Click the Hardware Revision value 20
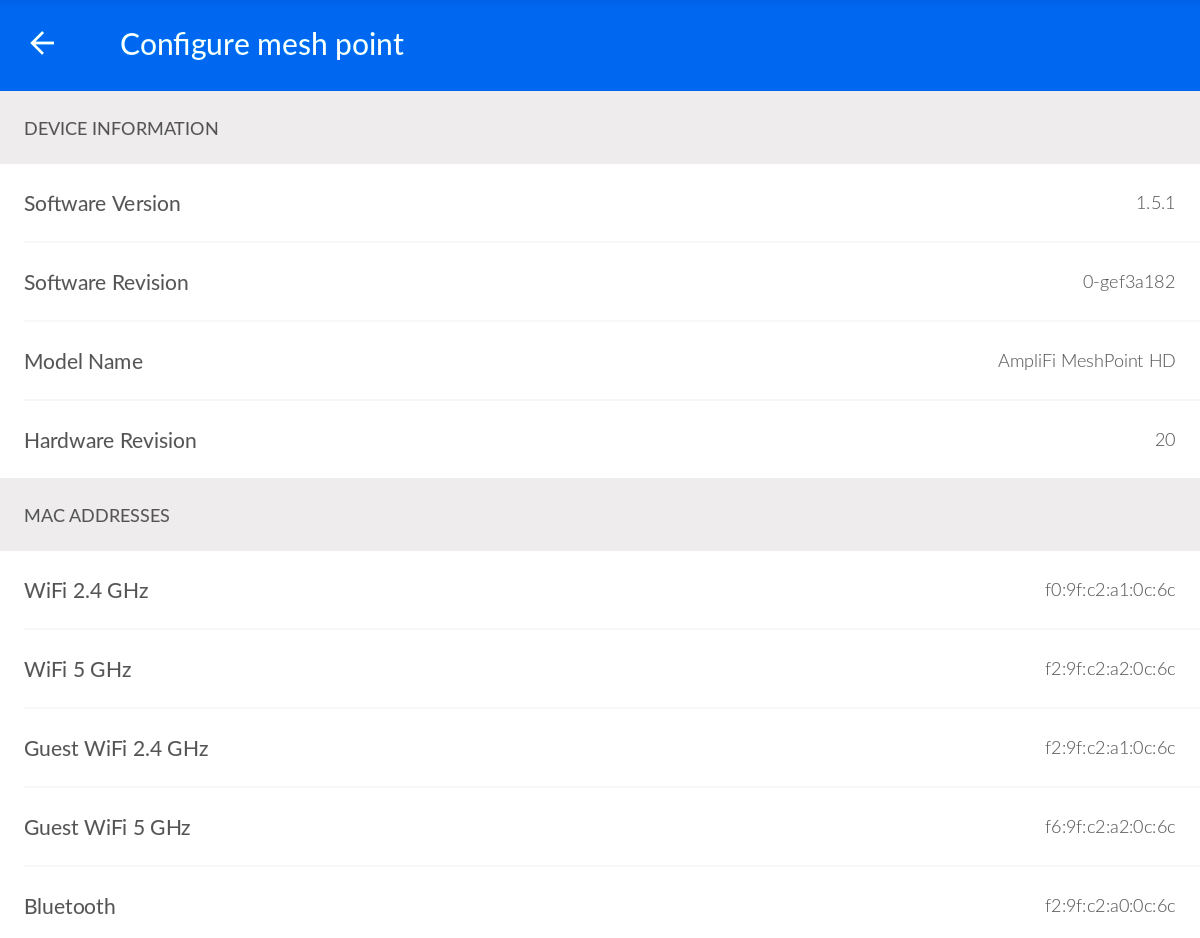The height and width of the screenshot is (938, 1200). tap(1164, 440)
